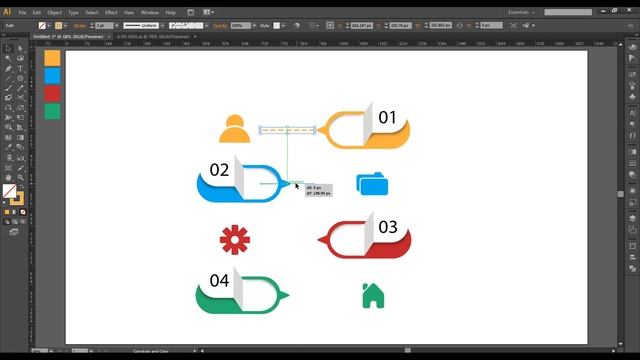This screenshot has height=360, width=640.
Task: Select the Column Graph tool
Action: pos(20,158)
